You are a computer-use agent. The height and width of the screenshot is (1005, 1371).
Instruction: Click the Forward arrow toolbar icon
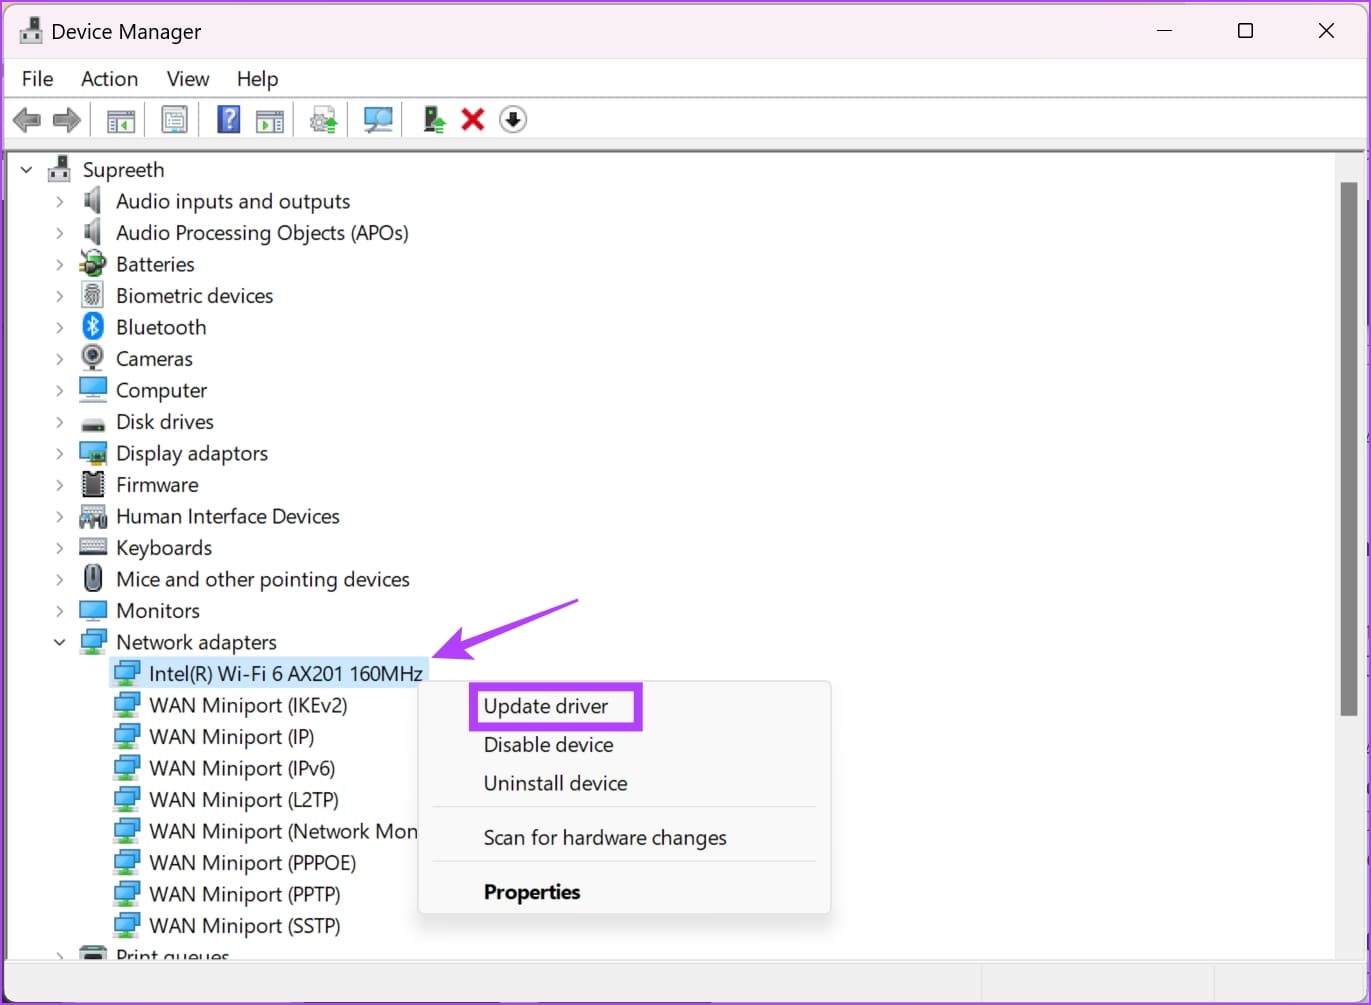[67, 121]
